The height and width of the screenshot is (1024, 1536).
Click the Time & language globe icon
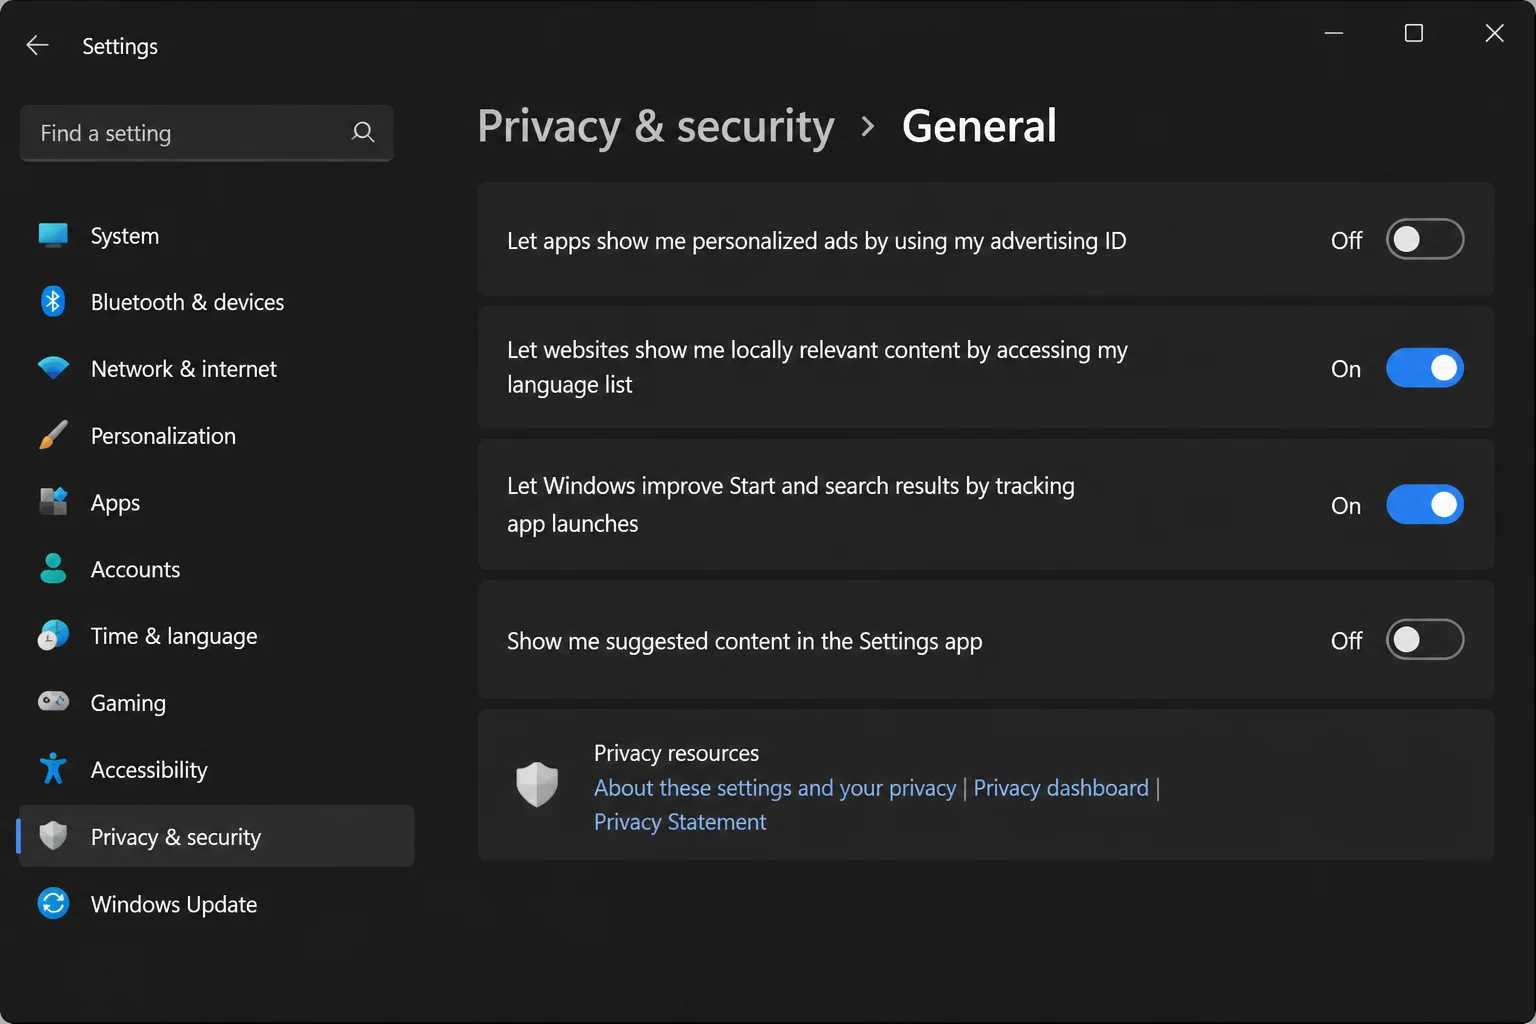pos(53,635)
